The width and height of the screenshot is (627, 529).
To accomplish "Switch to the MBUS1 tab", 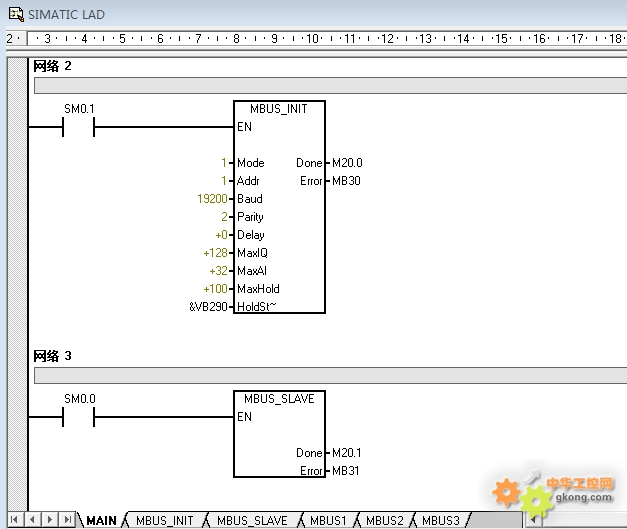I will pos(328,520).
